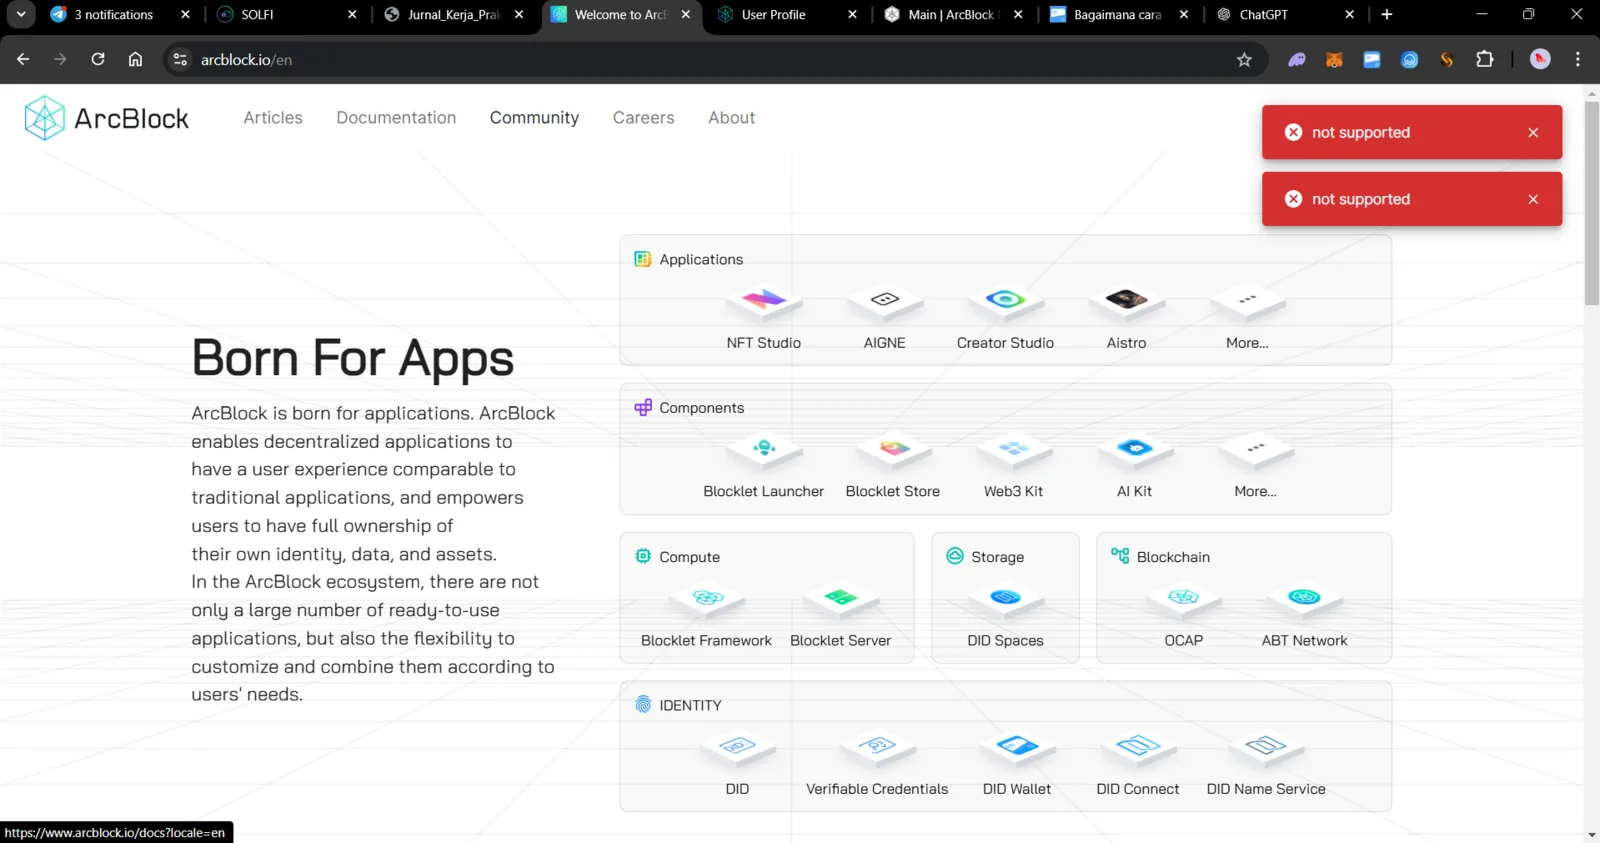
Task: Go back to previous page
Action: tap(23, 60)
